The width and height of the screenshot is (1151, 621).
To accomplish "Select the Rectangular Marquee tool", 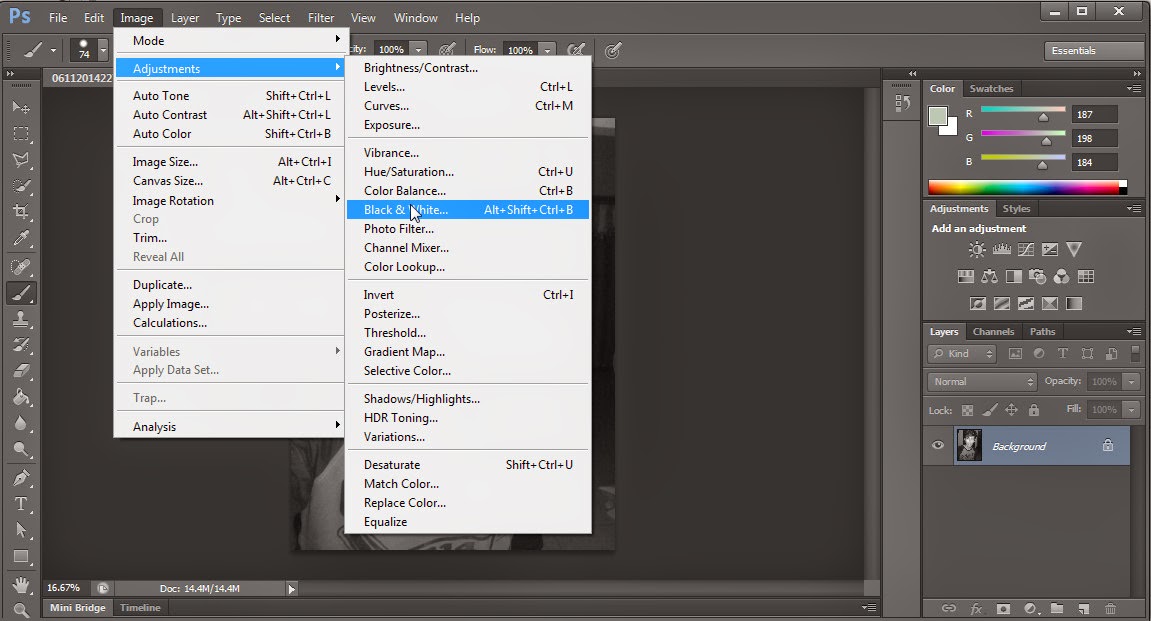I will coord(21,134).
